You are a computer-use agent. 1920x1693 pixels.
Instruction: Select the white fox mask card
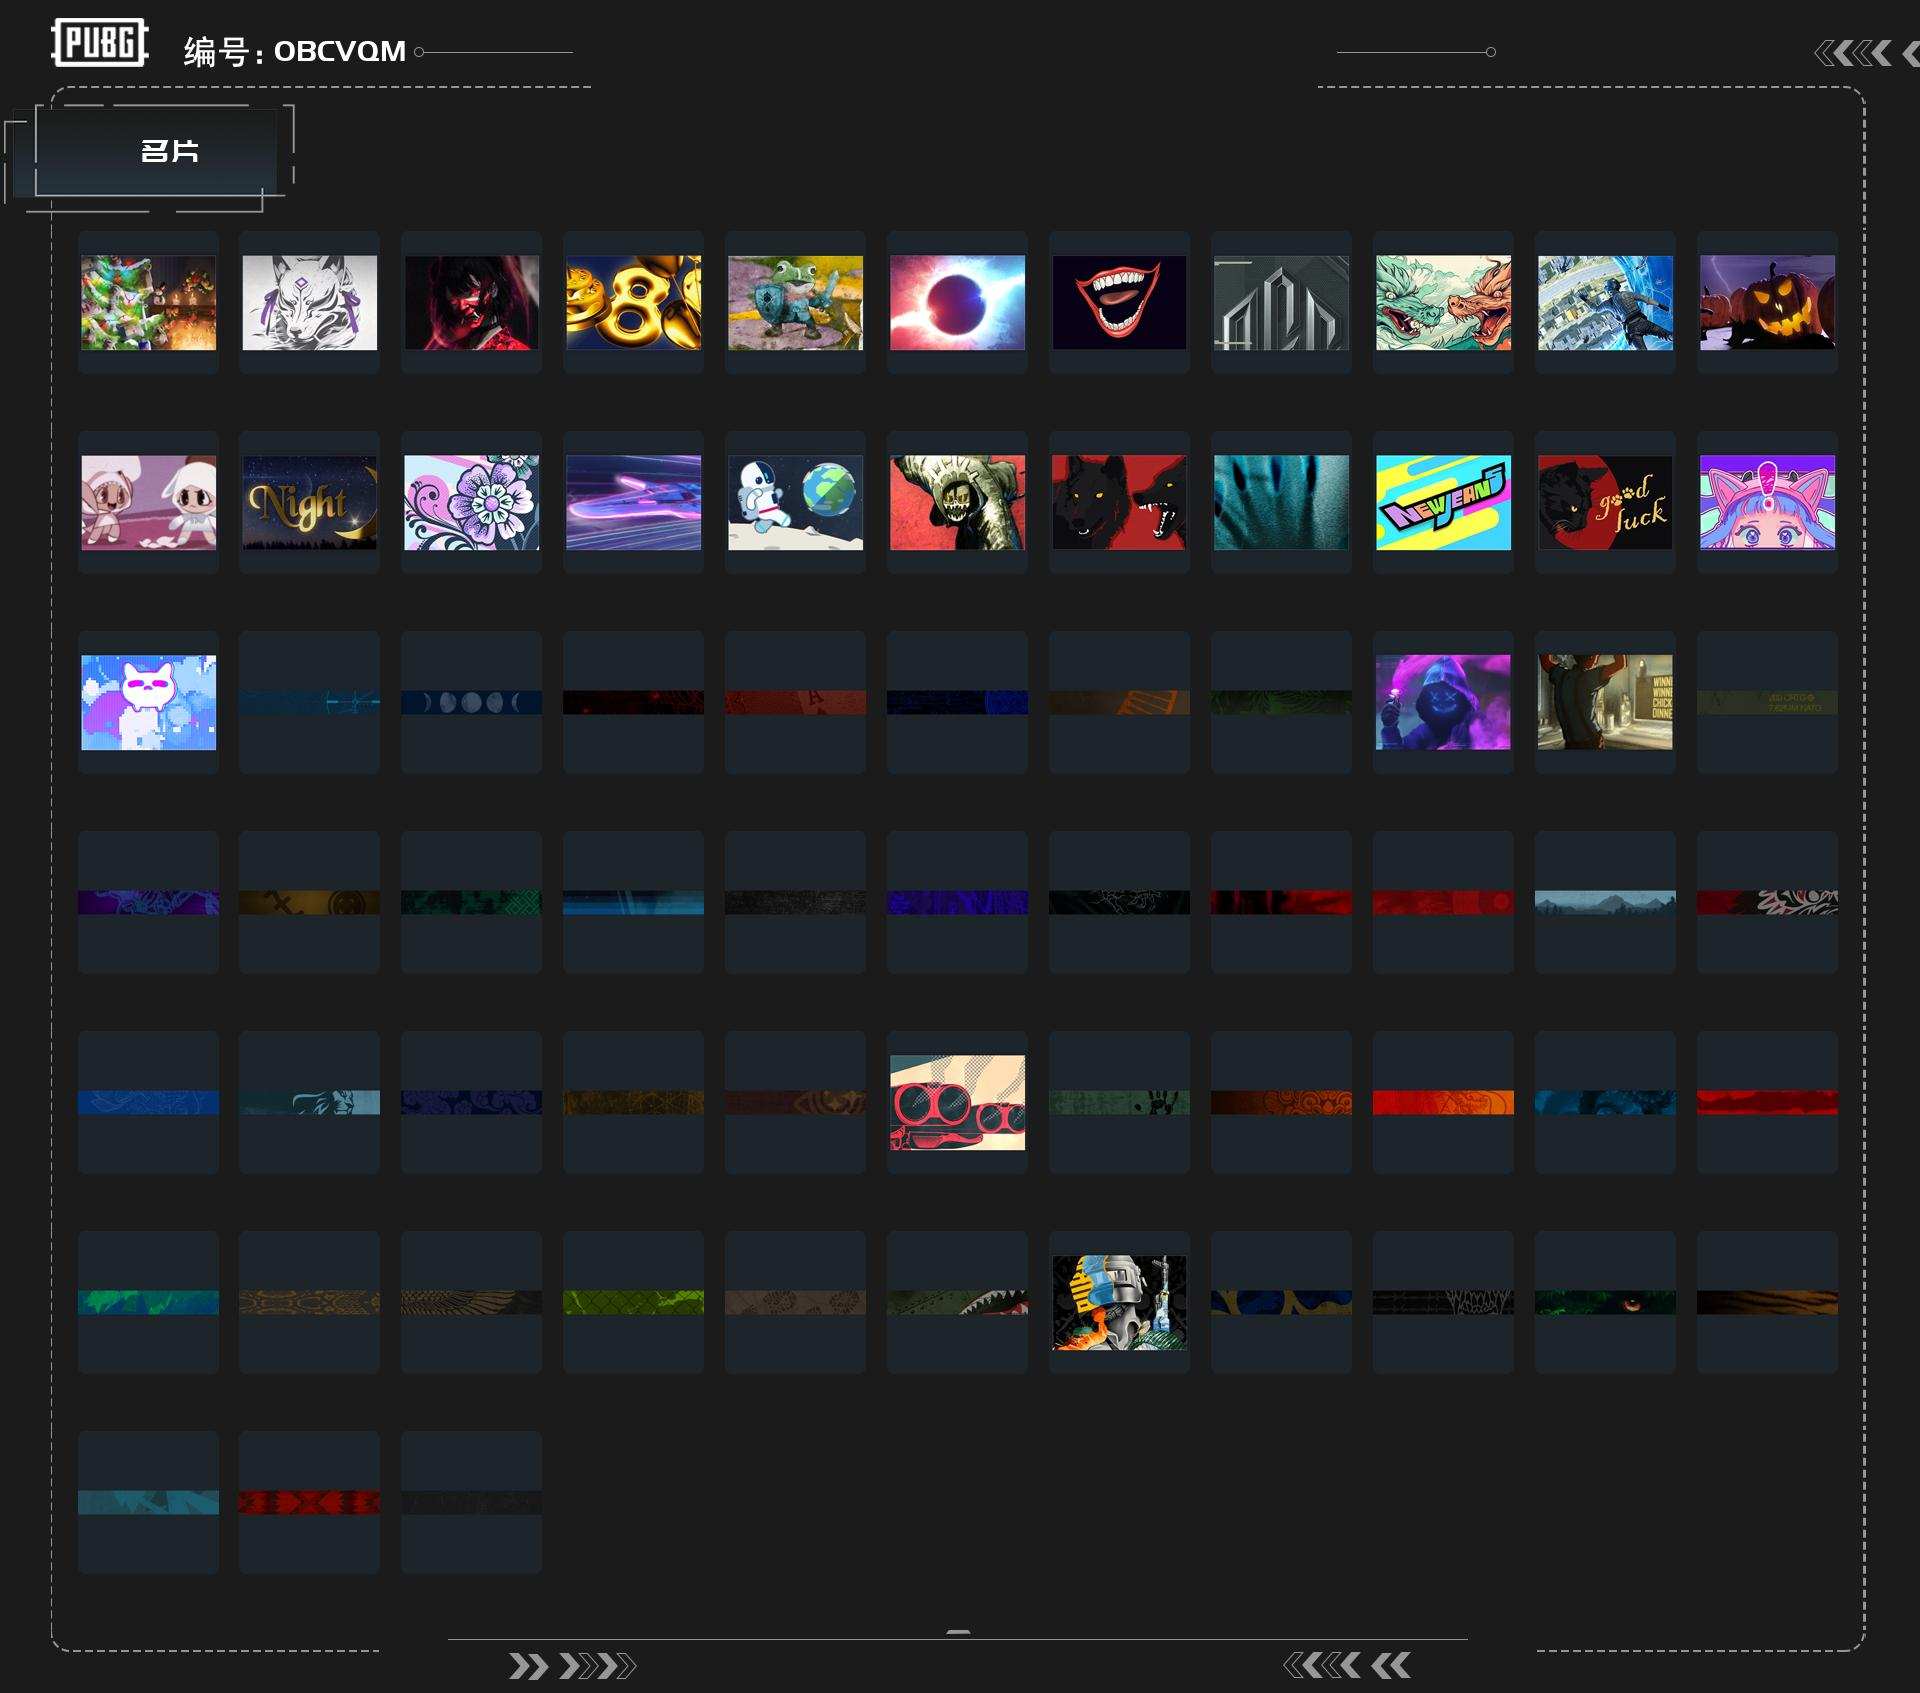click(x=309, y=302)
